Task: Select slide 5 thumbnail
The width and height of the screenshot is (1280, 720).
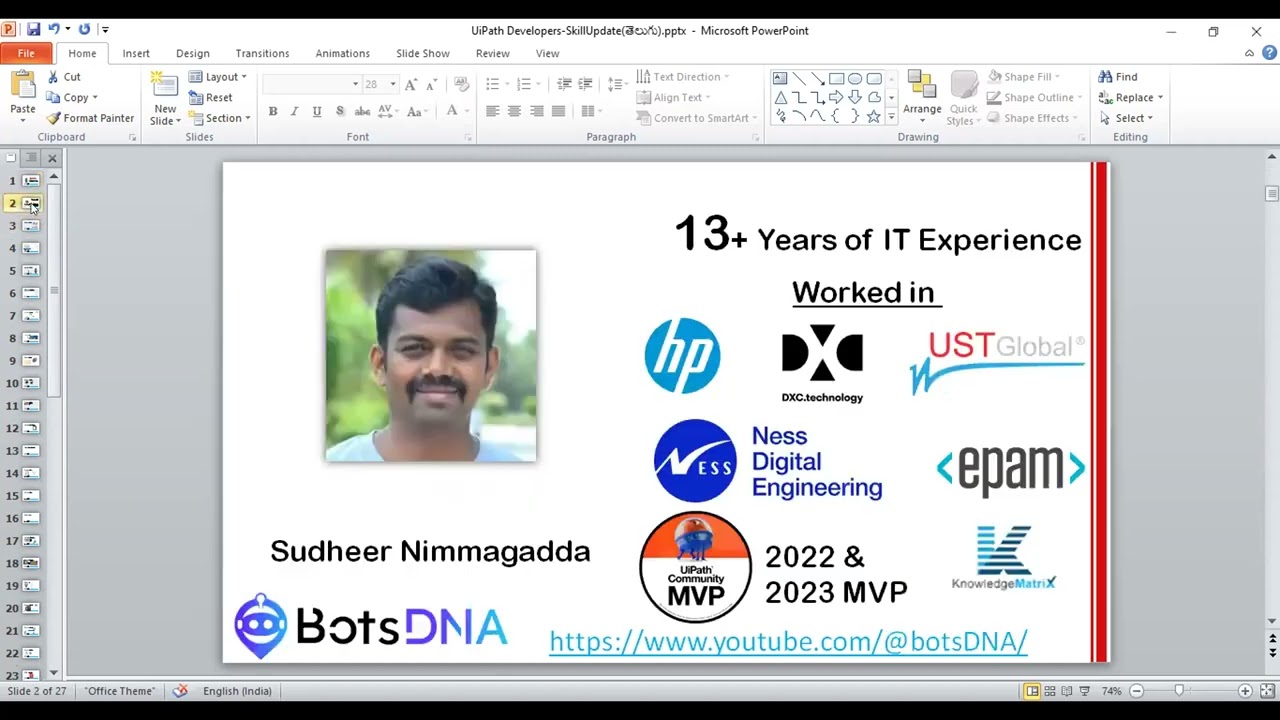Action: pyautogui.click(x=31, y=271)
